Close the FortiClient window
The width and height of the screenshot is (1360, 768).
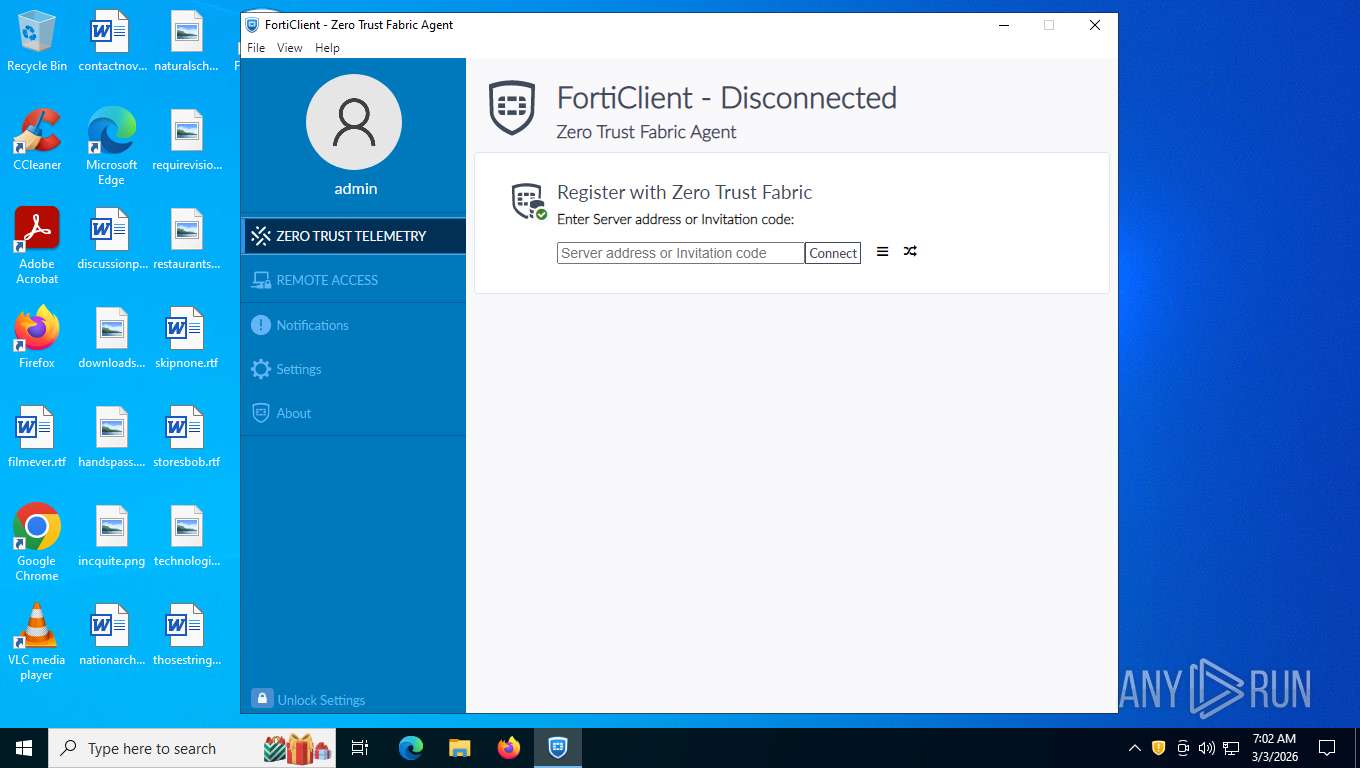pos(1095,25)
